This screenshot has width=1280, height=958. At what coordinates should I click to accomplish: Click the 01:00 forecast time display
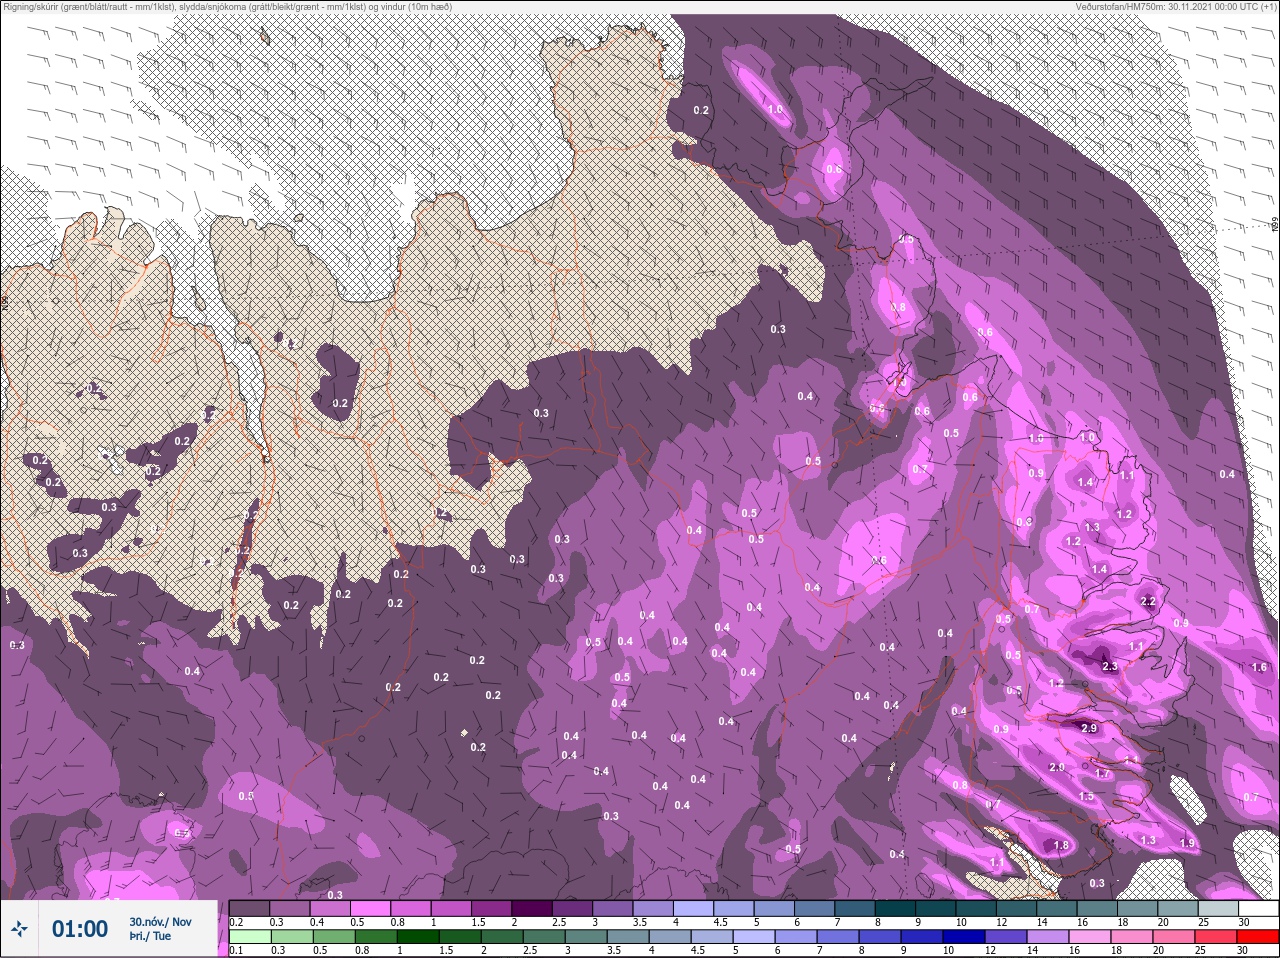pos(80,930)
